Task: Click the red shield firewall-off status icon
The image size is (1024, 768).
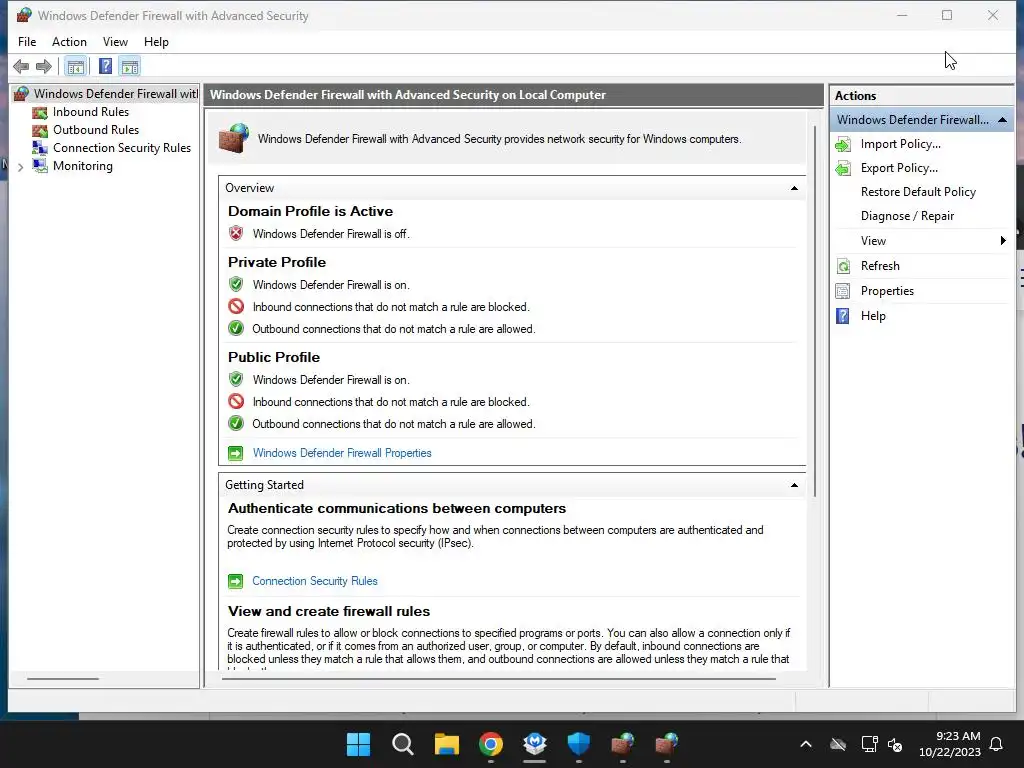Action: click(x=236, y=233)
